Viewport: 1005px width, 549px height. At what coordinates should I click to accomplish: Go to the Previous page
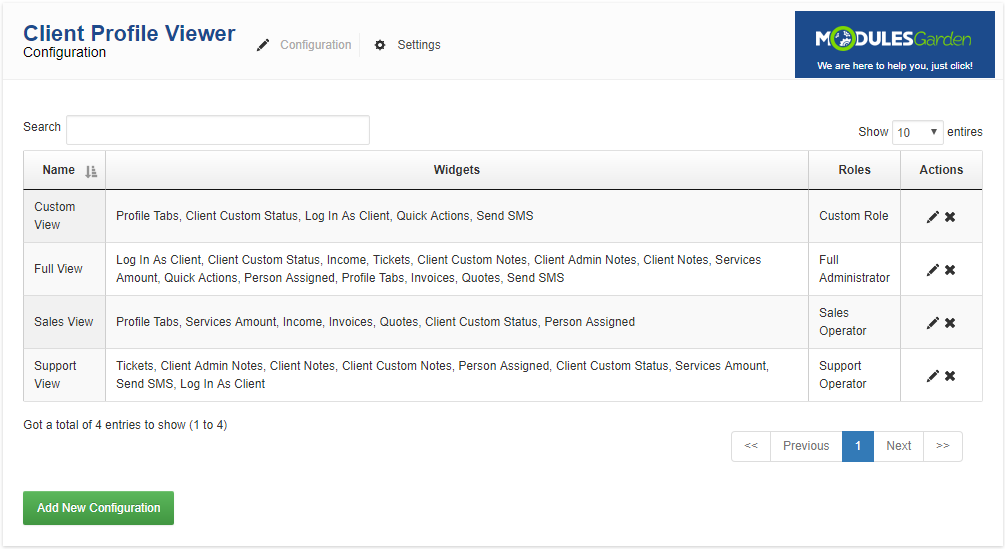click(806, 446)
